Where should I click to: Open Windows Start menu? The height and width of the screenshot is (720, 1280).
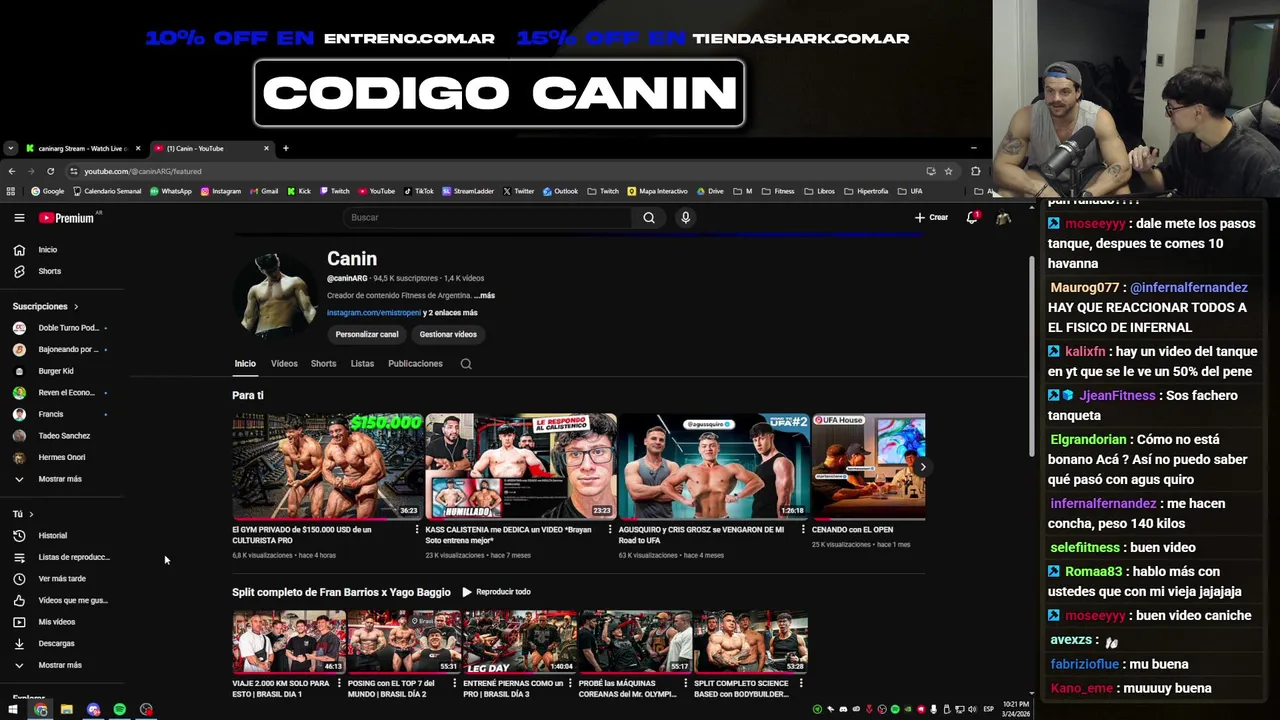[x=12, y=710]
